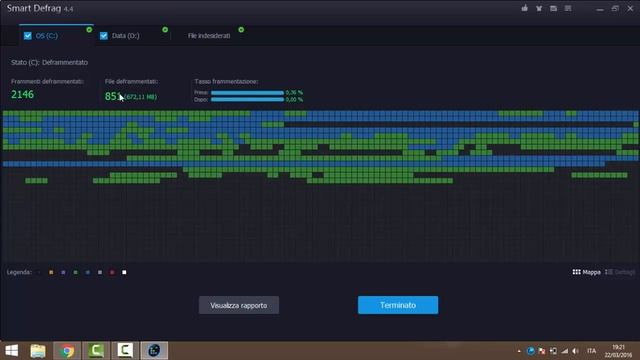Screen dimensions: 640x360
Task: Open the white Camtasia taskbar icon
Action: 125,351
